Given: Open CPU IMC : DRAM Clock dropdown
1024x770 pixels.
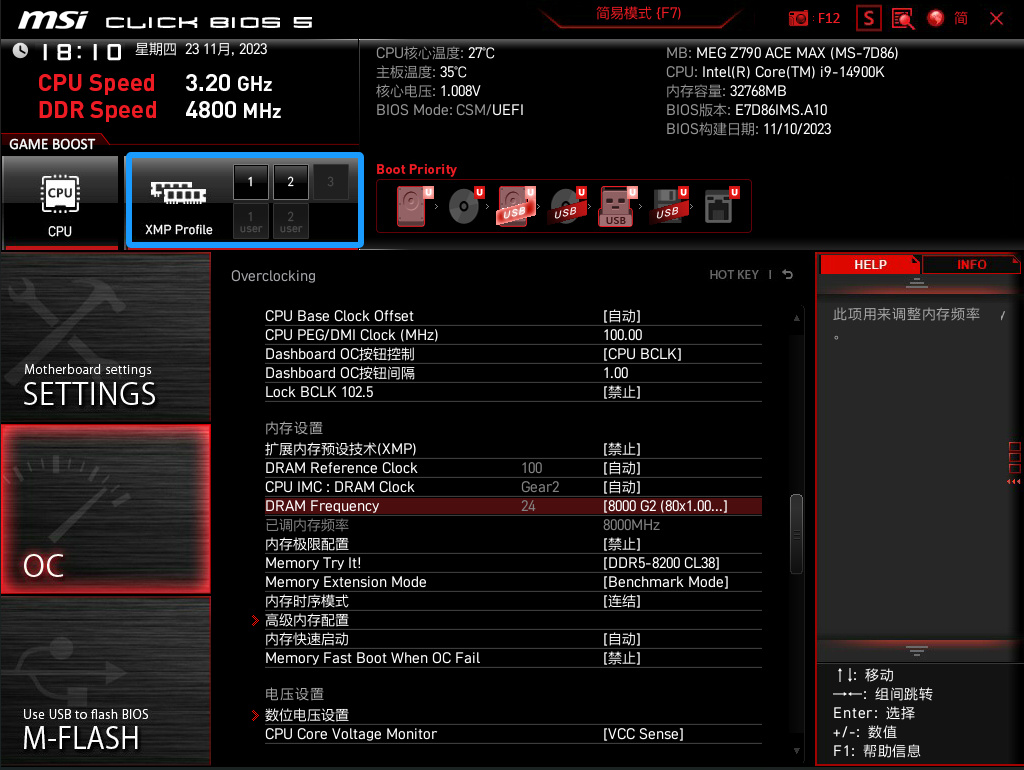Looking at the screenshot, I should tap(622, 487).
